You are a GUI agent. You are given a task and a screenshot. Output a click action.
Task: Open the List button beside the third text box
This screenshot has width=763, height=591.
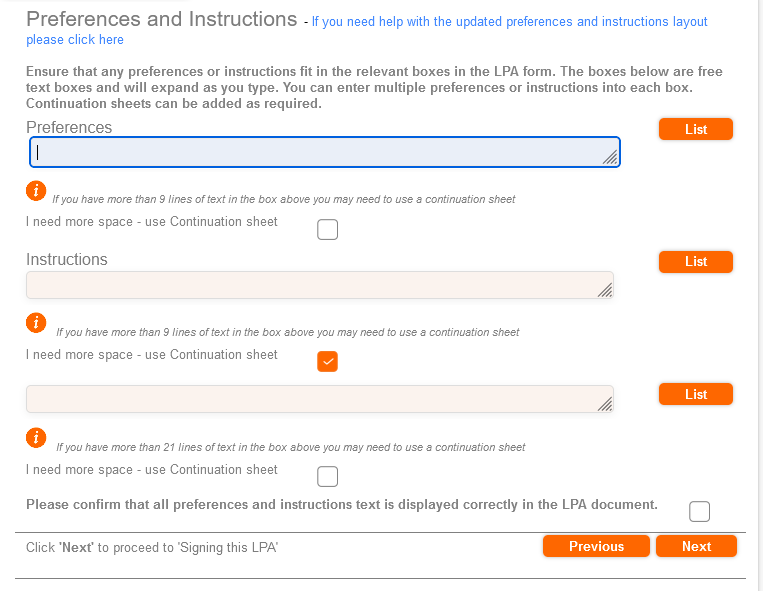point(696,394)
